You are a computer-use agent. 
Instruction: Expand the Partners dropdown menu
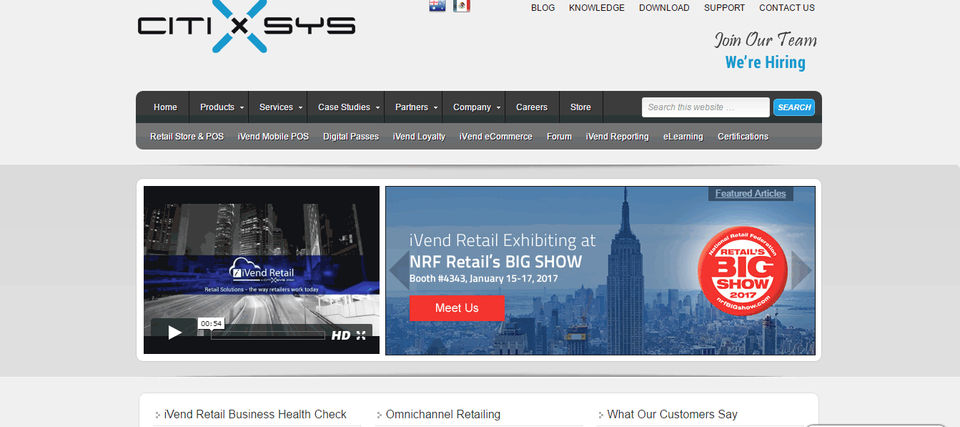tap(414, 107)
